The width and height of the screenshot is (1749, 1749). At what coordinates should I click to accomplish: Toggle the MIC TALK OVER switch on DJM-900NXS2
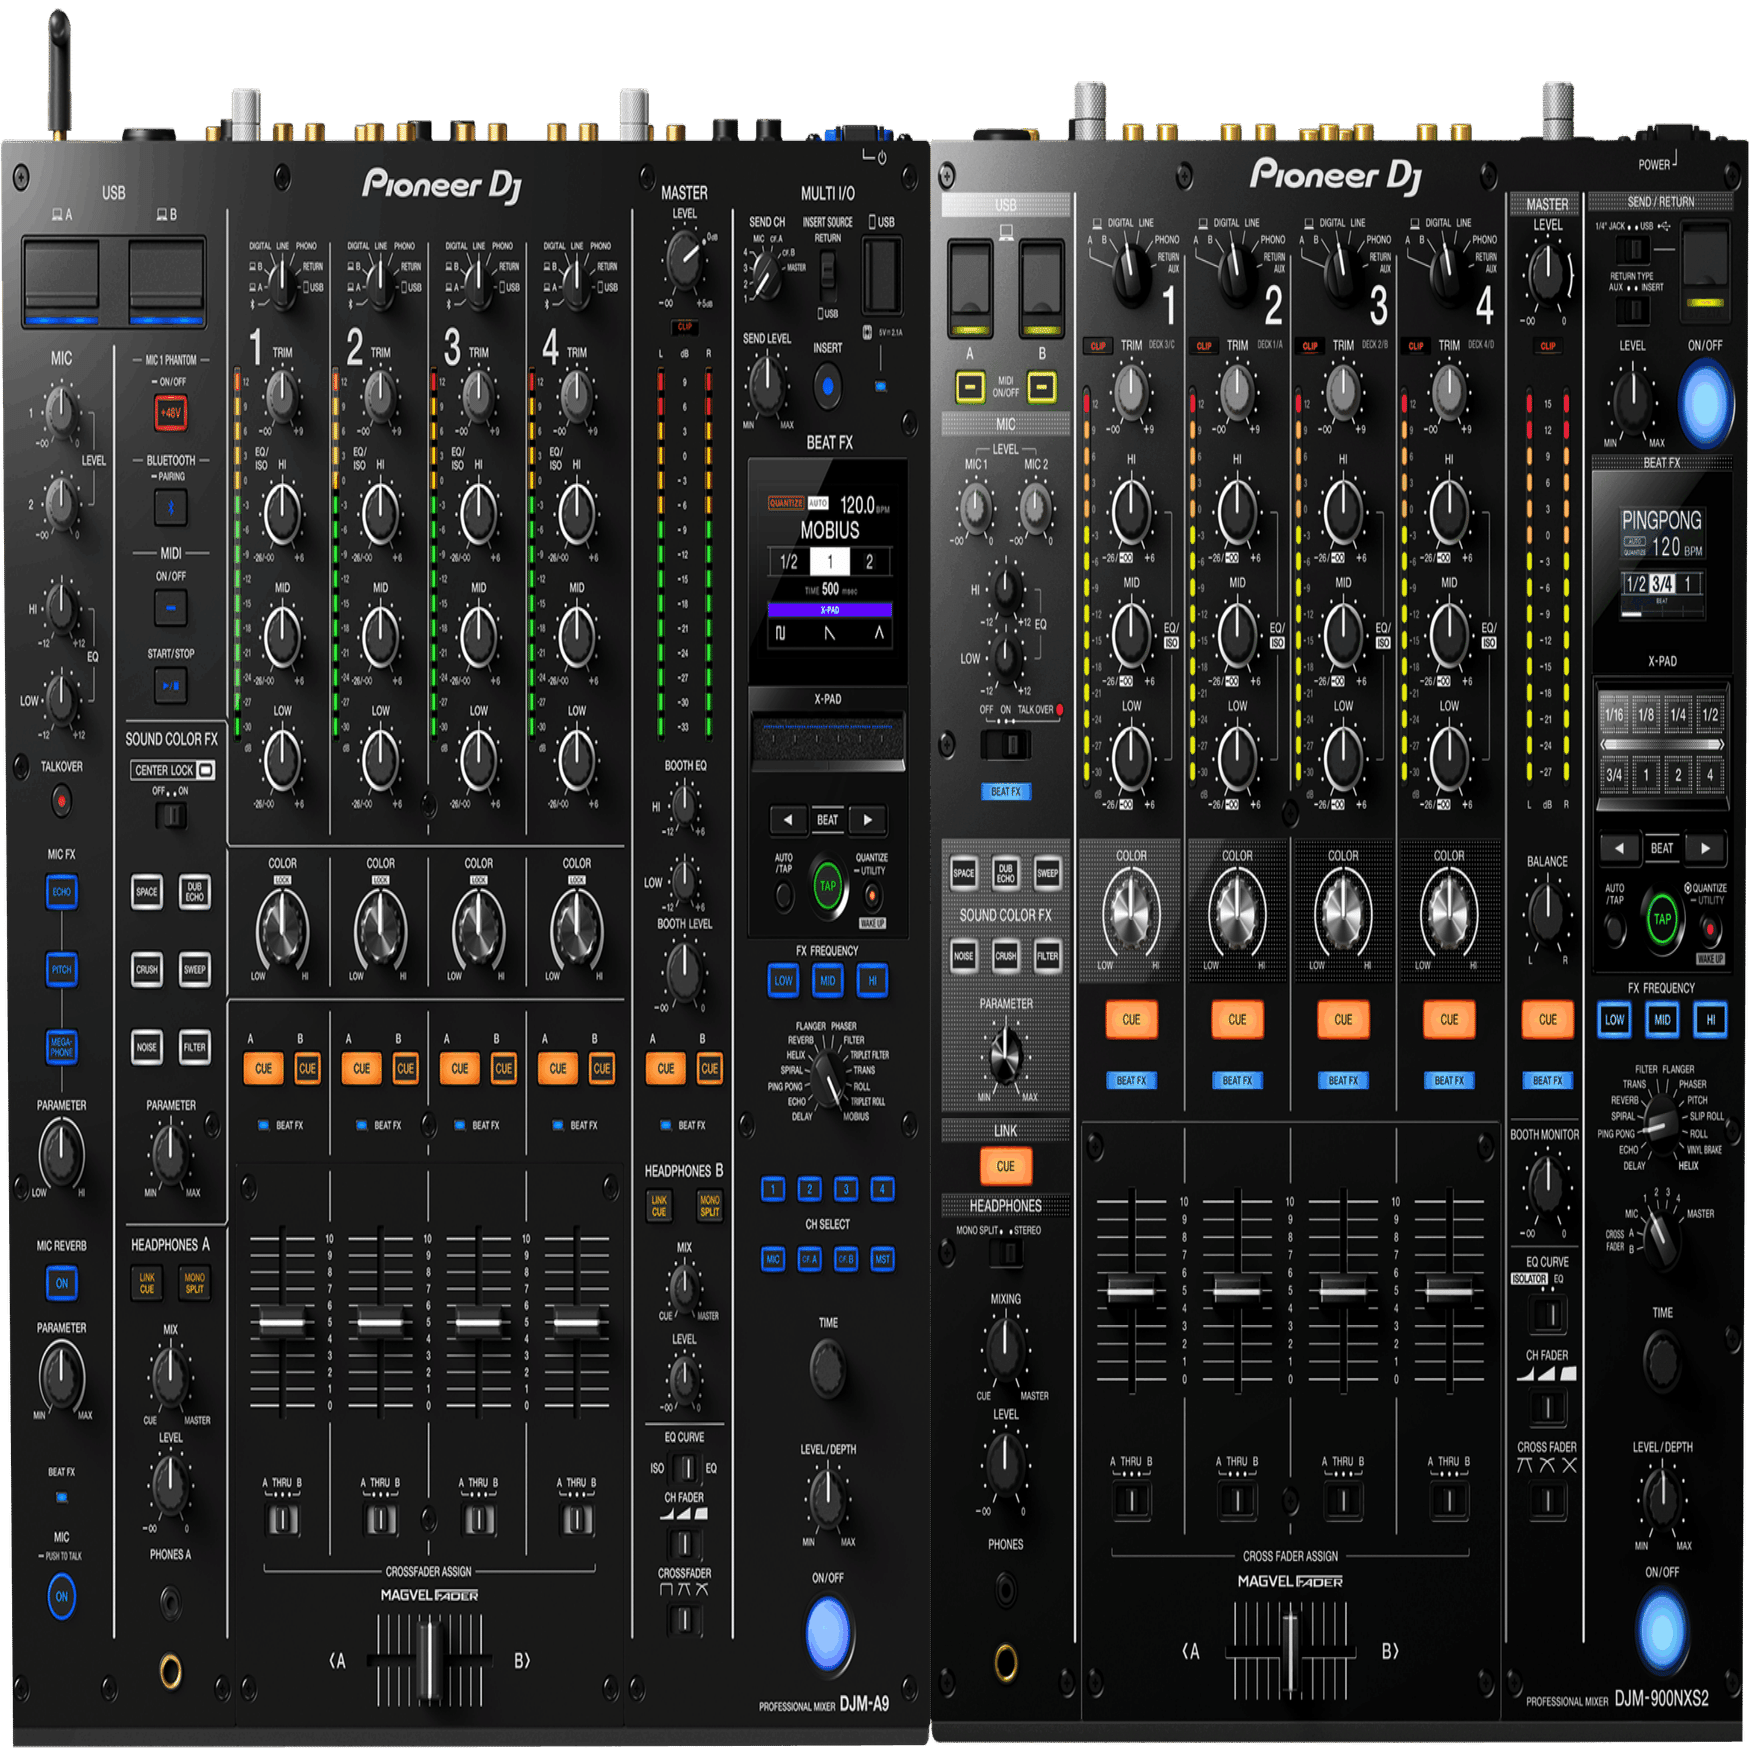point(1008,745)
